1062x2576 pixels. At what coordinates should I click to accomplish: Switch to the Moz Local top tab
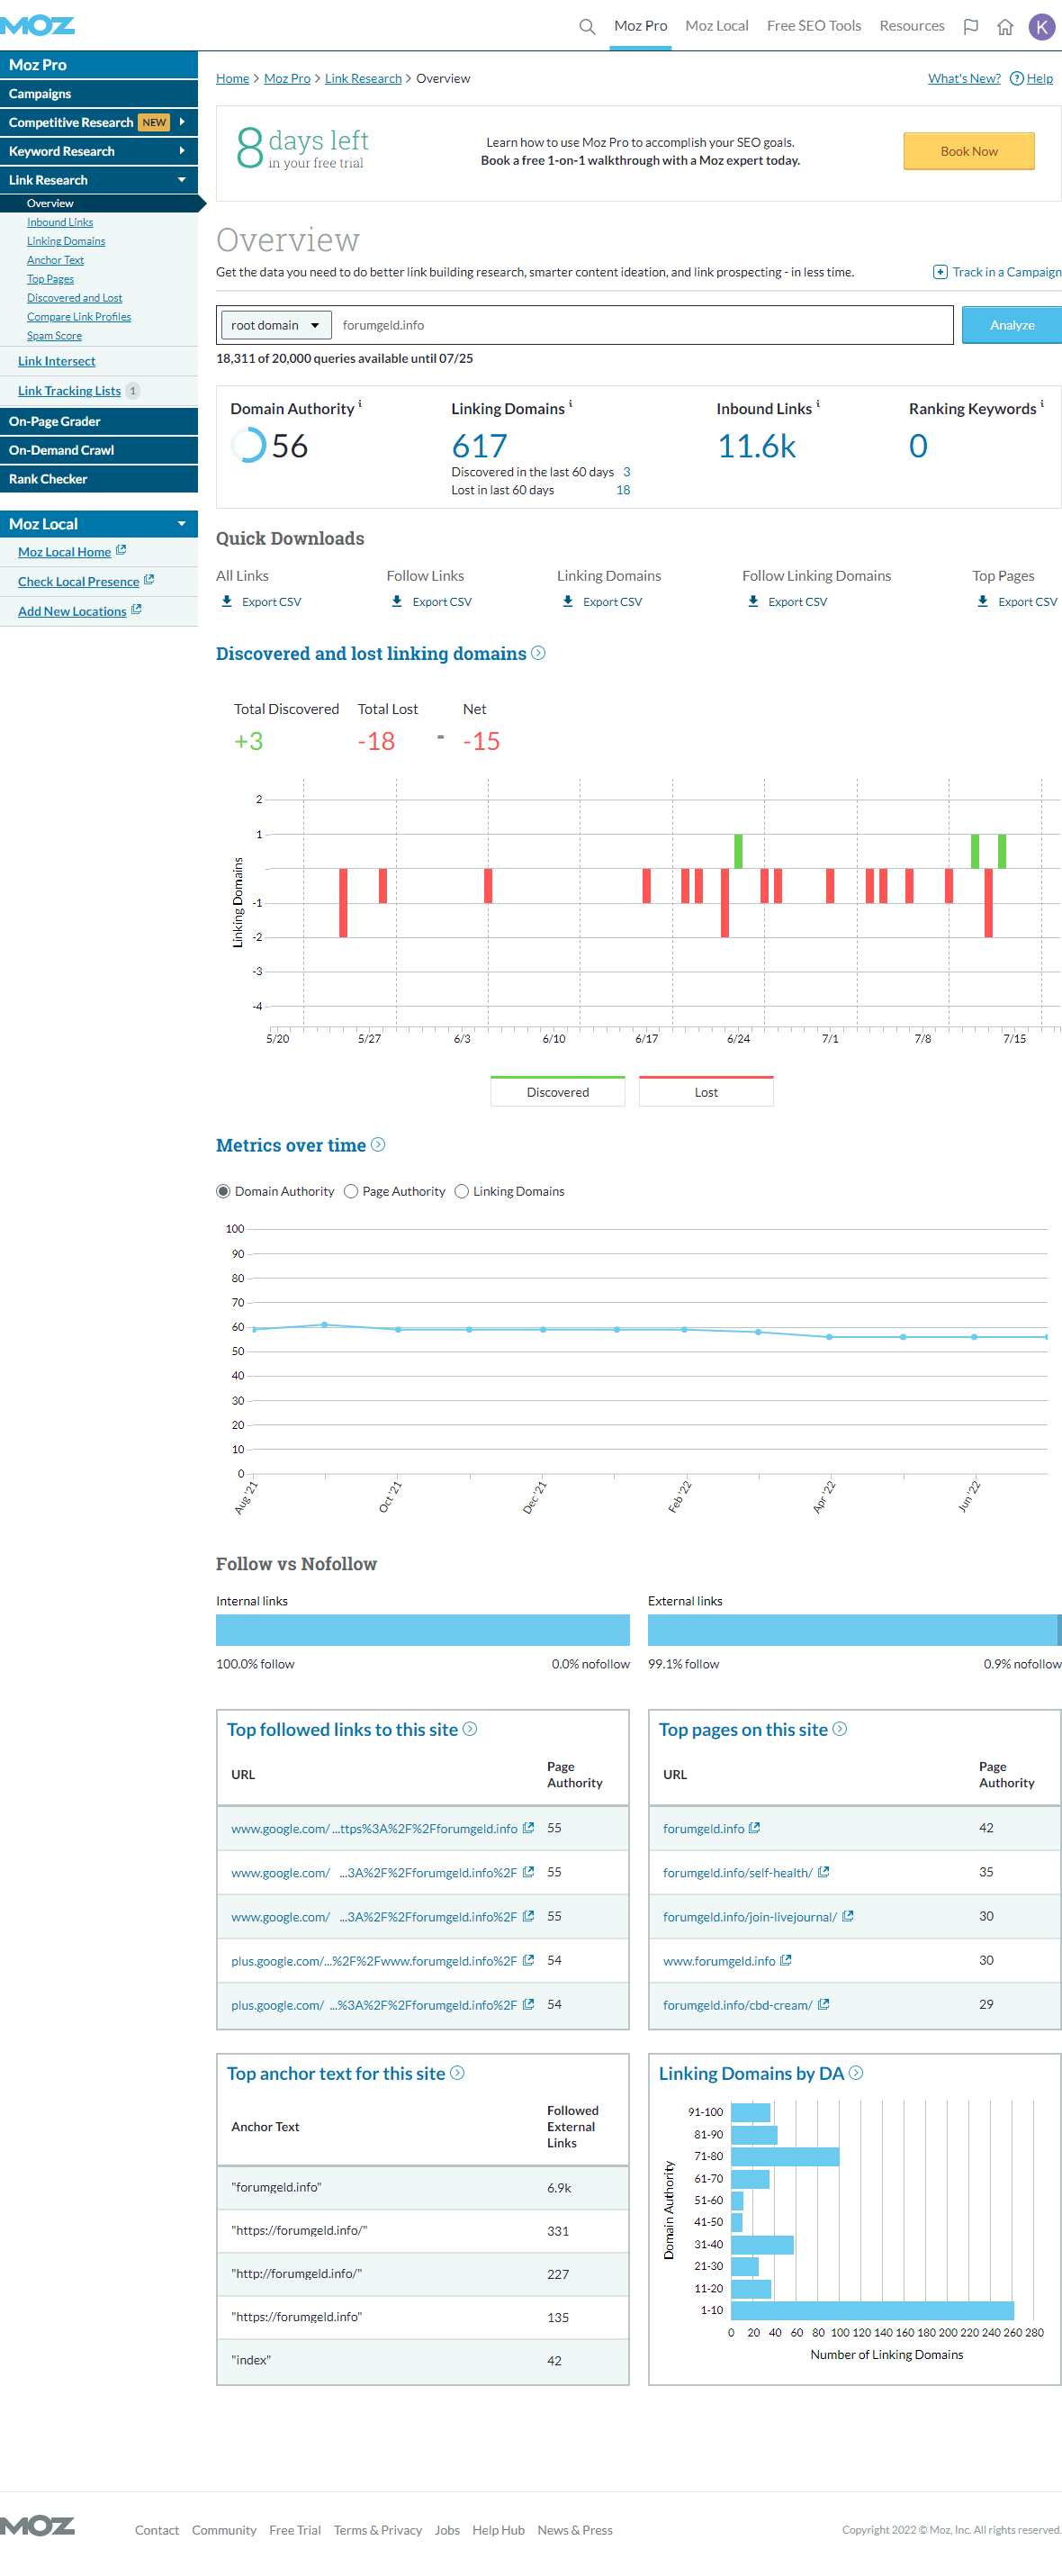coord(716,26)
